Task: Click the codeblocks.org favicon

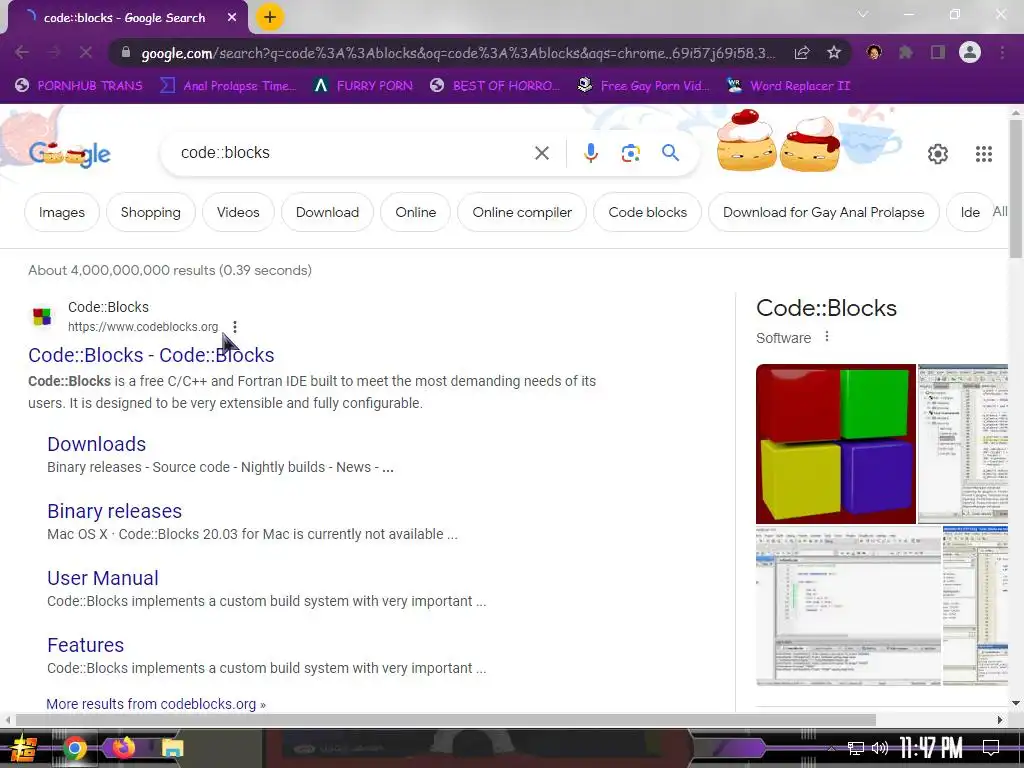Action: [x=42, y=317]
